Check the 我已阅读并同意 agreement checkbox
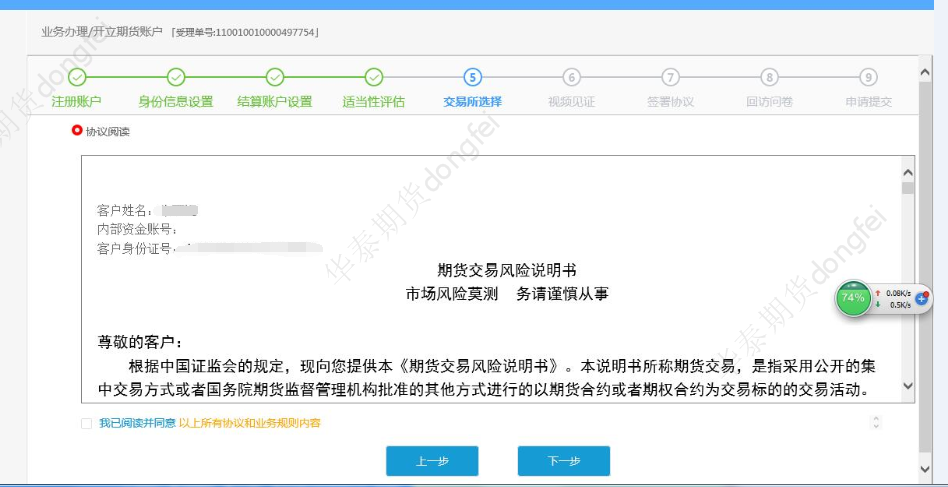Viewport: 948px width, 487px height. tap(87, 424)
